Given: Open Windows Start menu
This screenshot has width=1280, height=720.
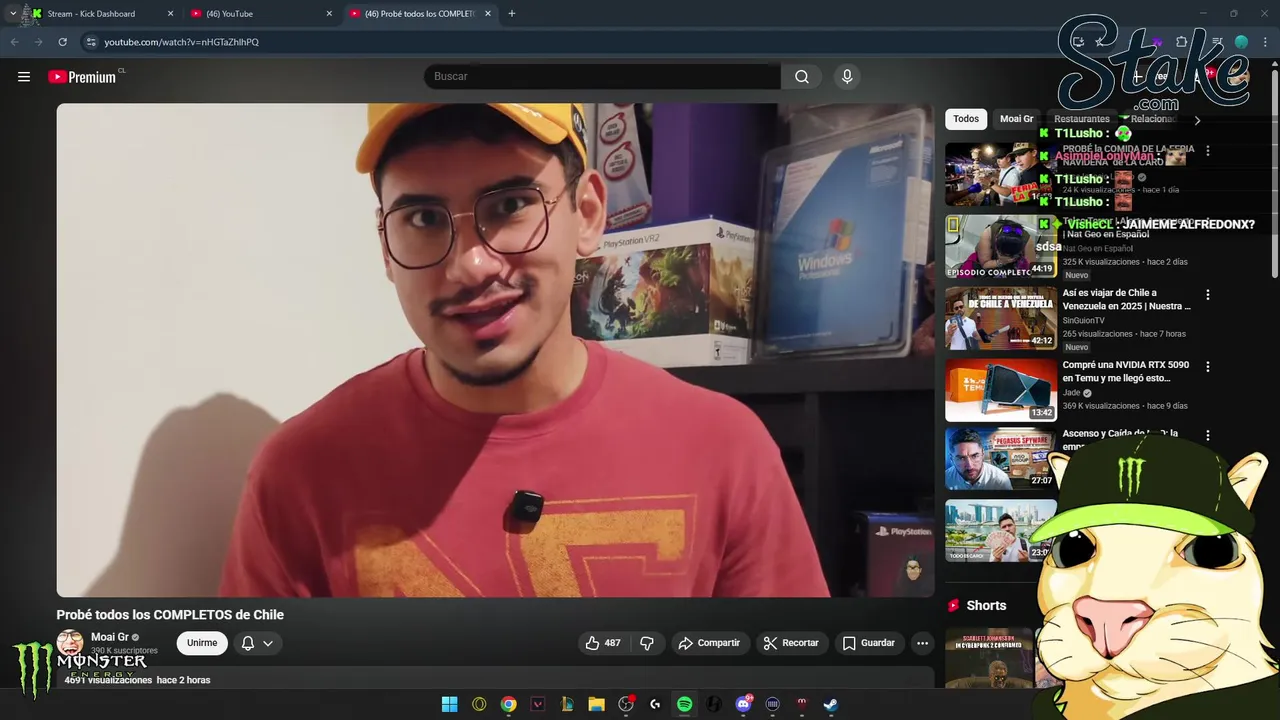Looking at the screenshot, I should click(450, 704).
